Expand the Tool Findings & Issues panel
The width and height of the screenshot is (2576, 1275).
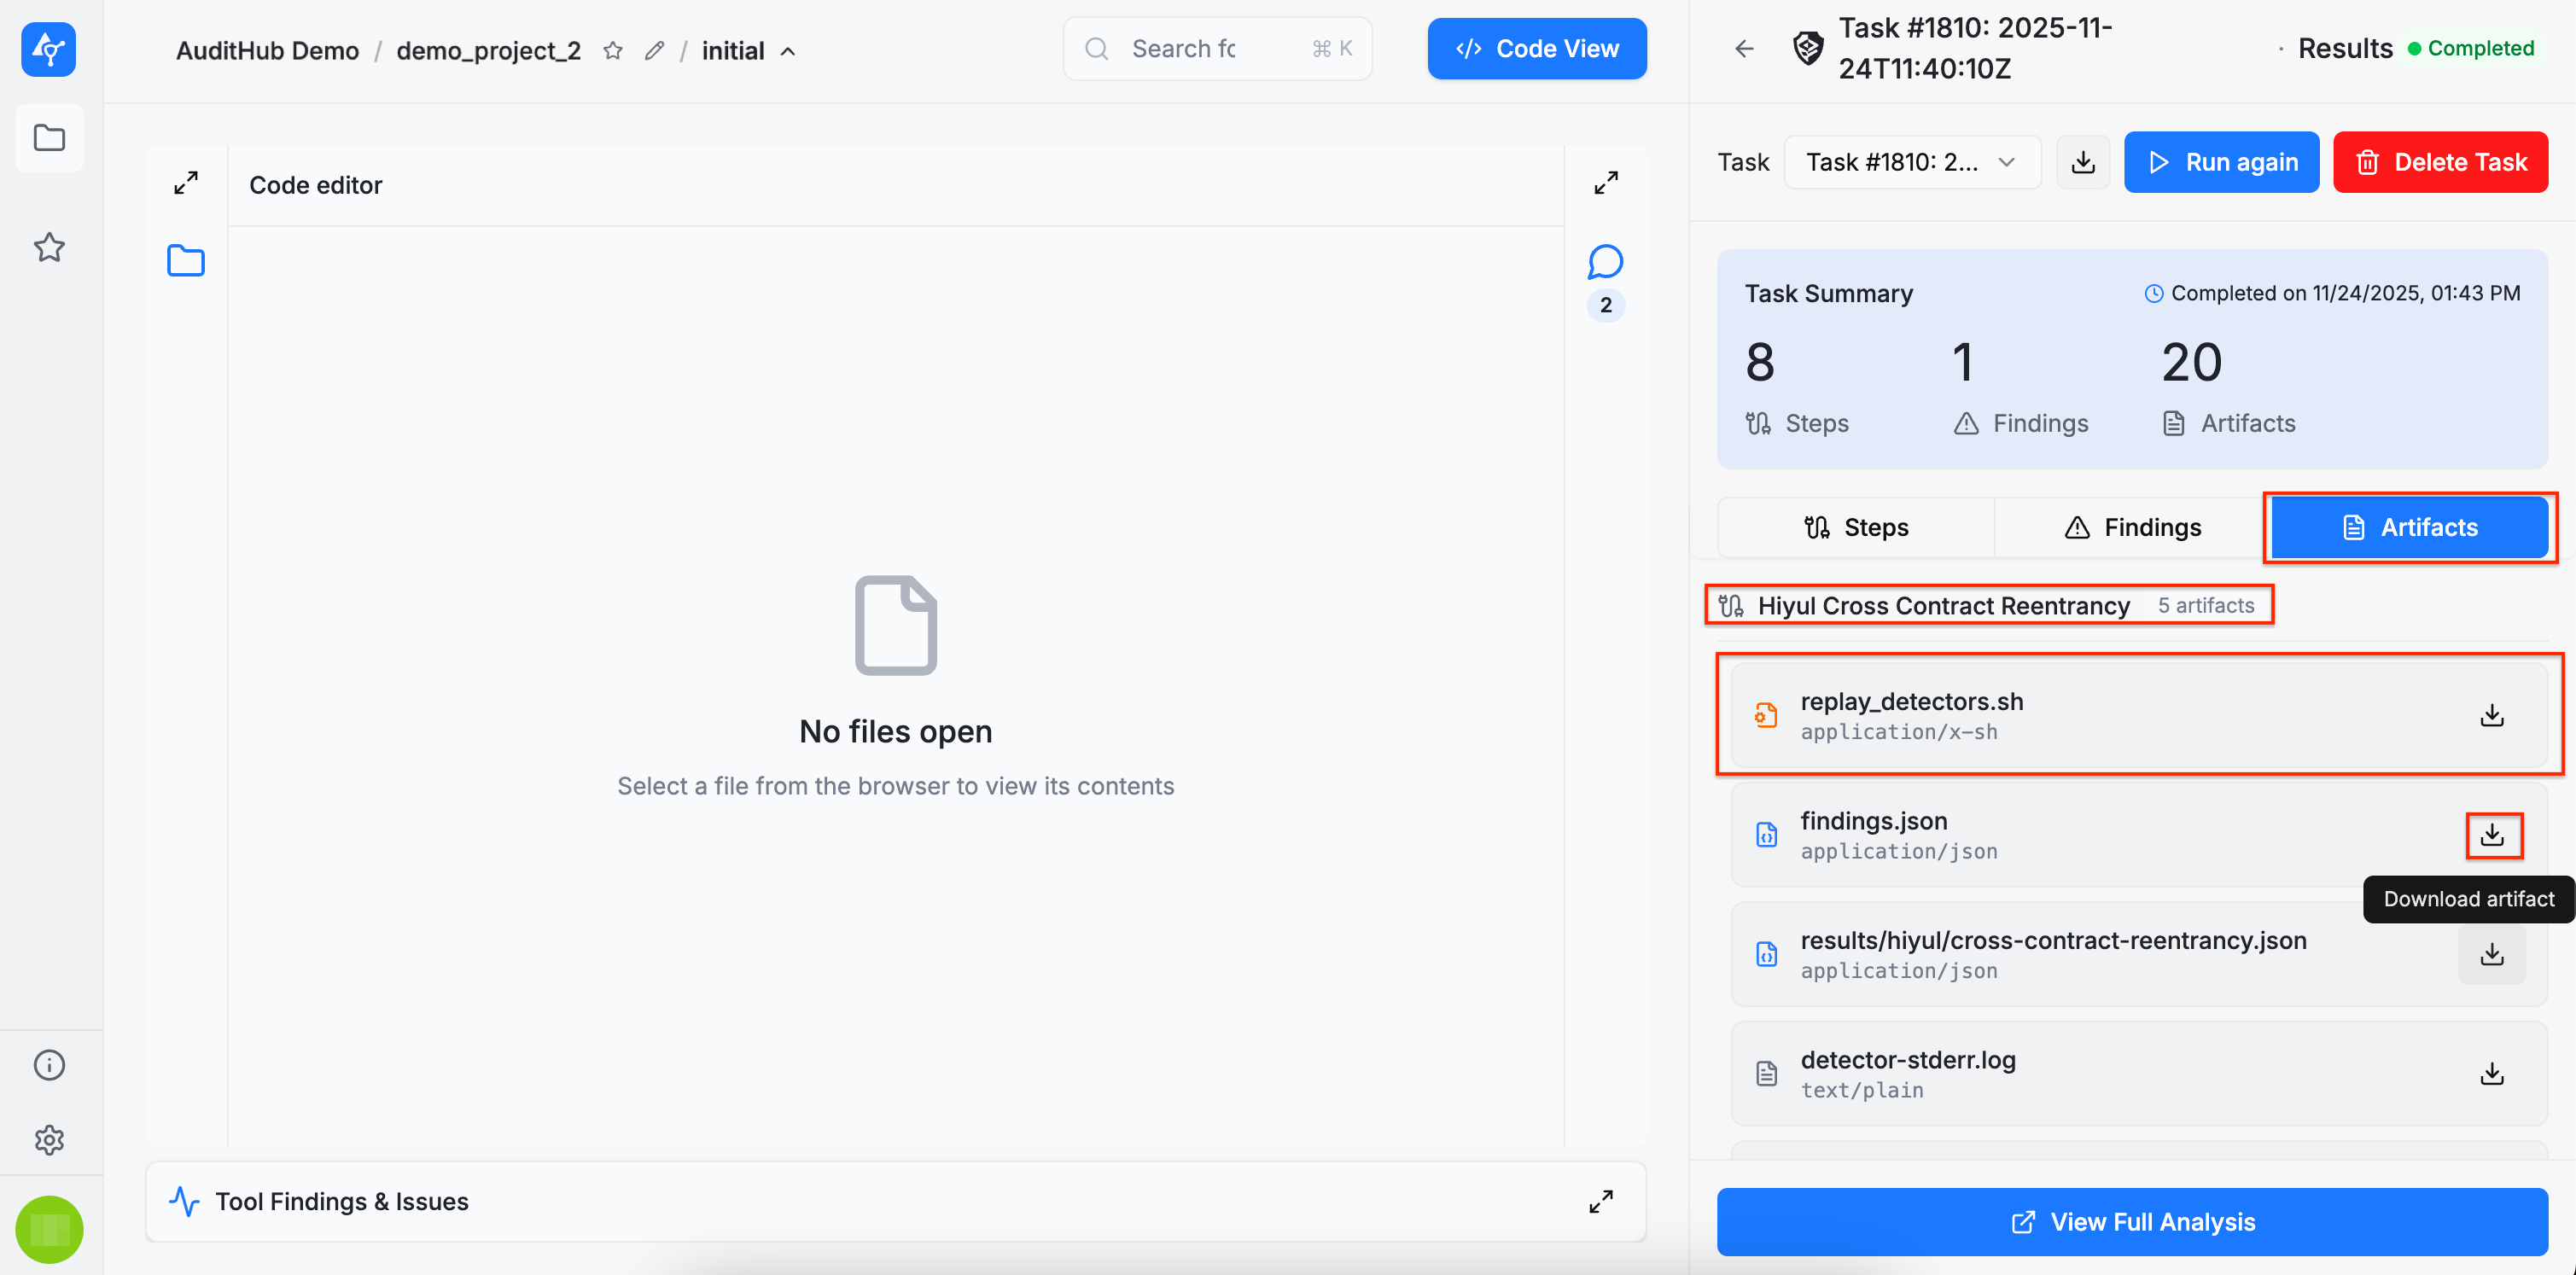click(x=1600, y=1201)
